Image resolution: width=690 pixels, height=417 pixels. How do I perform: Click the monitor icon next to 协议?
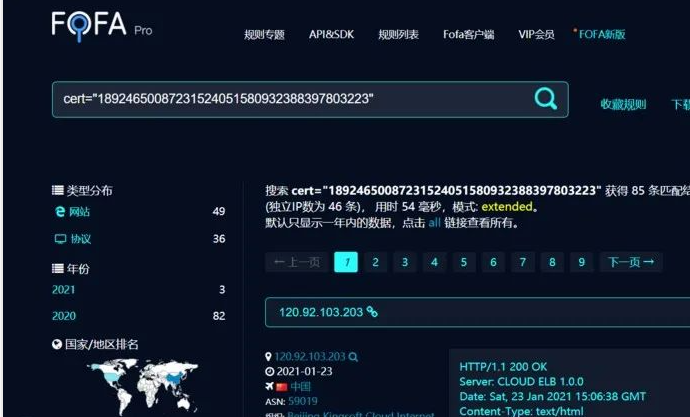coord(60,239)
